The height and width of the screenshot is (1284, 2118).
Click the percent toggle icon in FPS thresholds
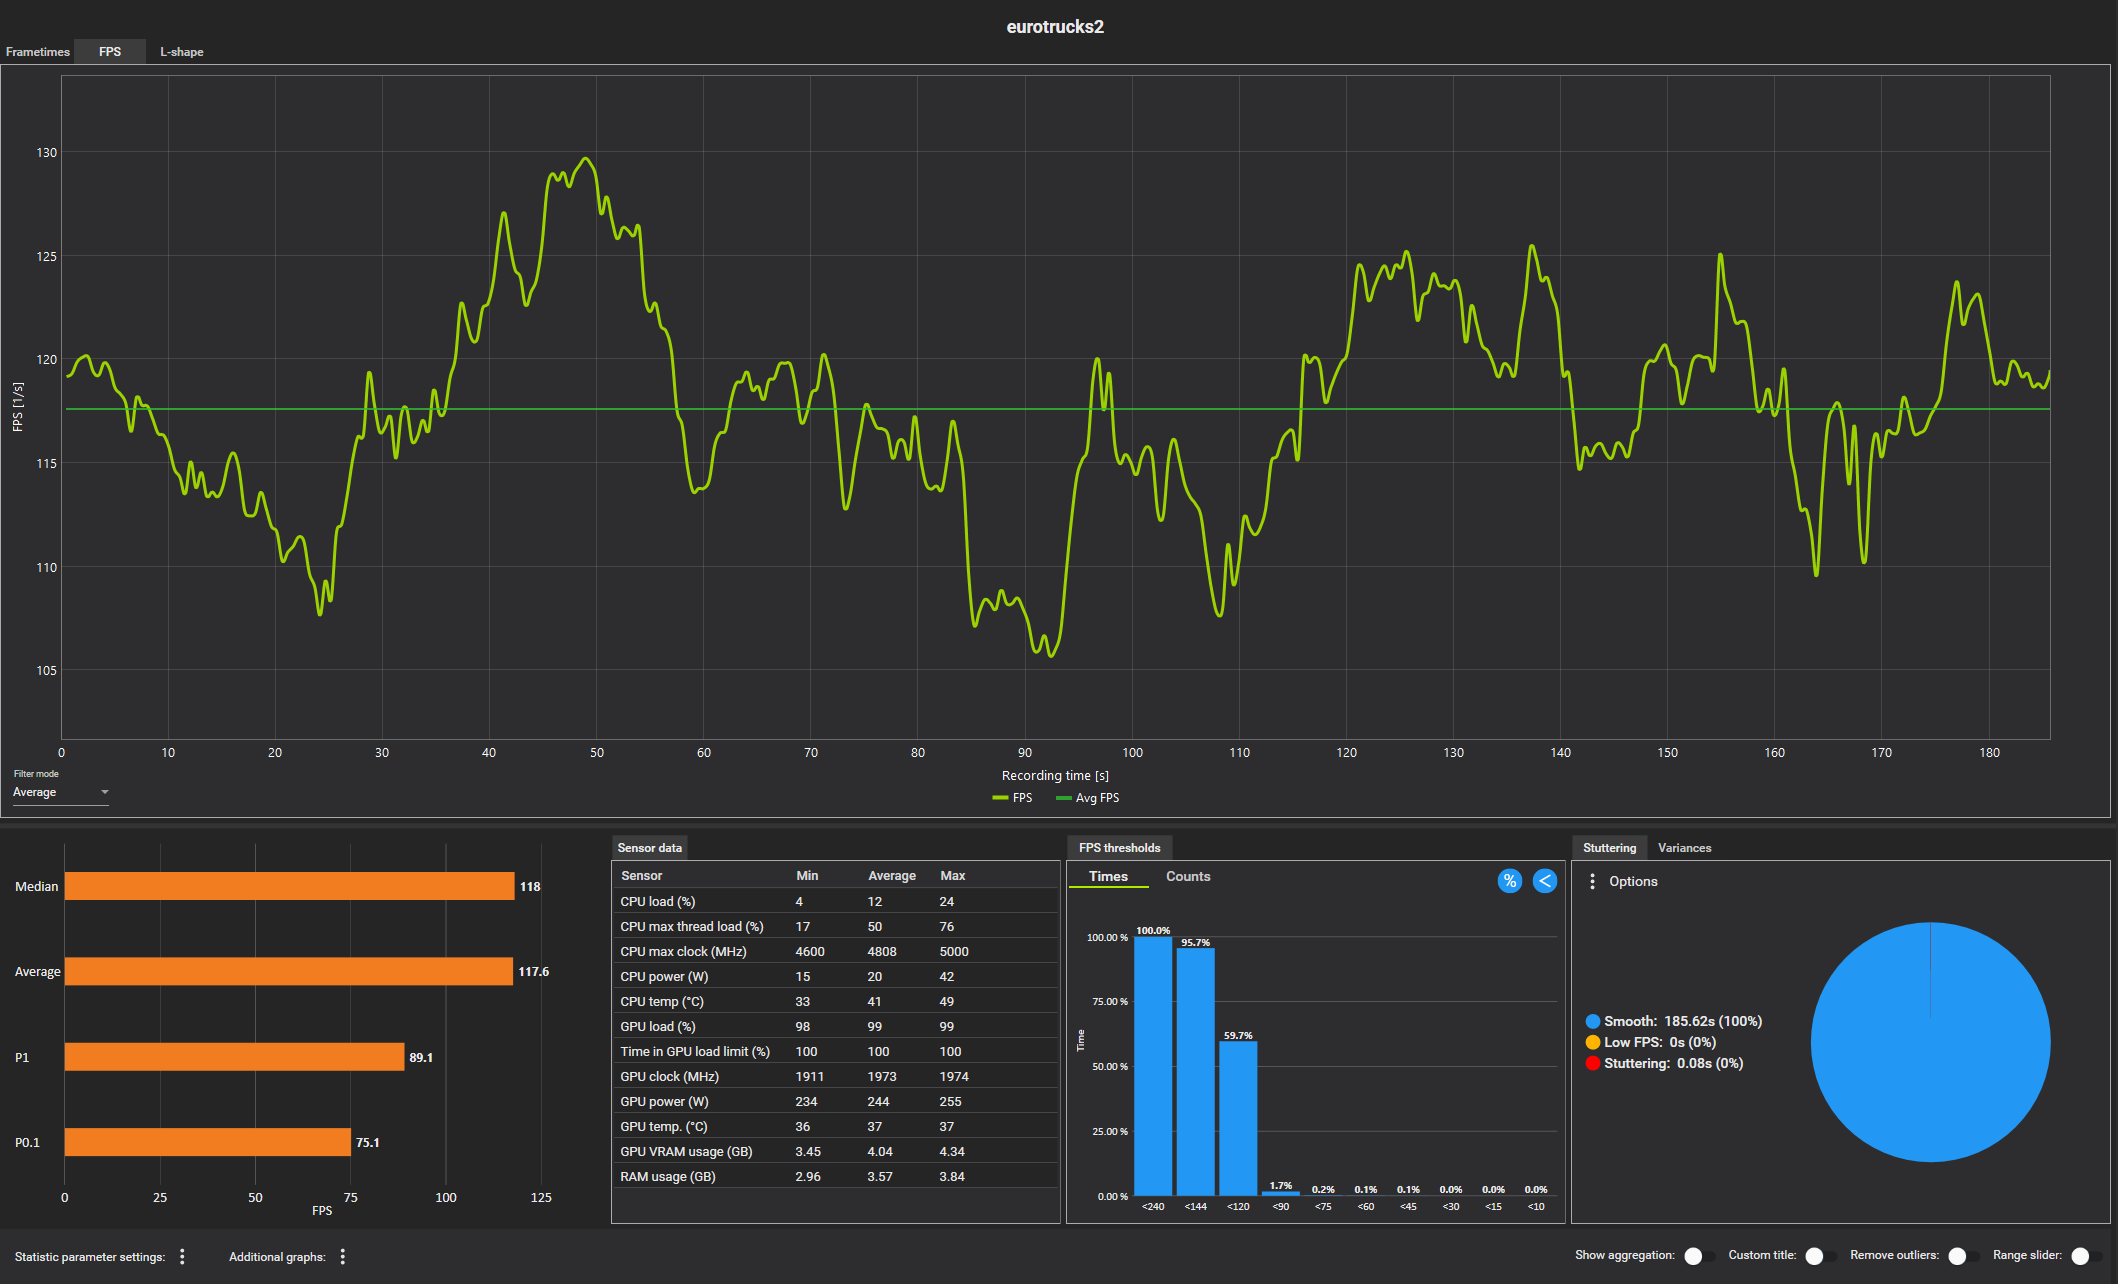pyautogui.click(x=1509, y=881)
